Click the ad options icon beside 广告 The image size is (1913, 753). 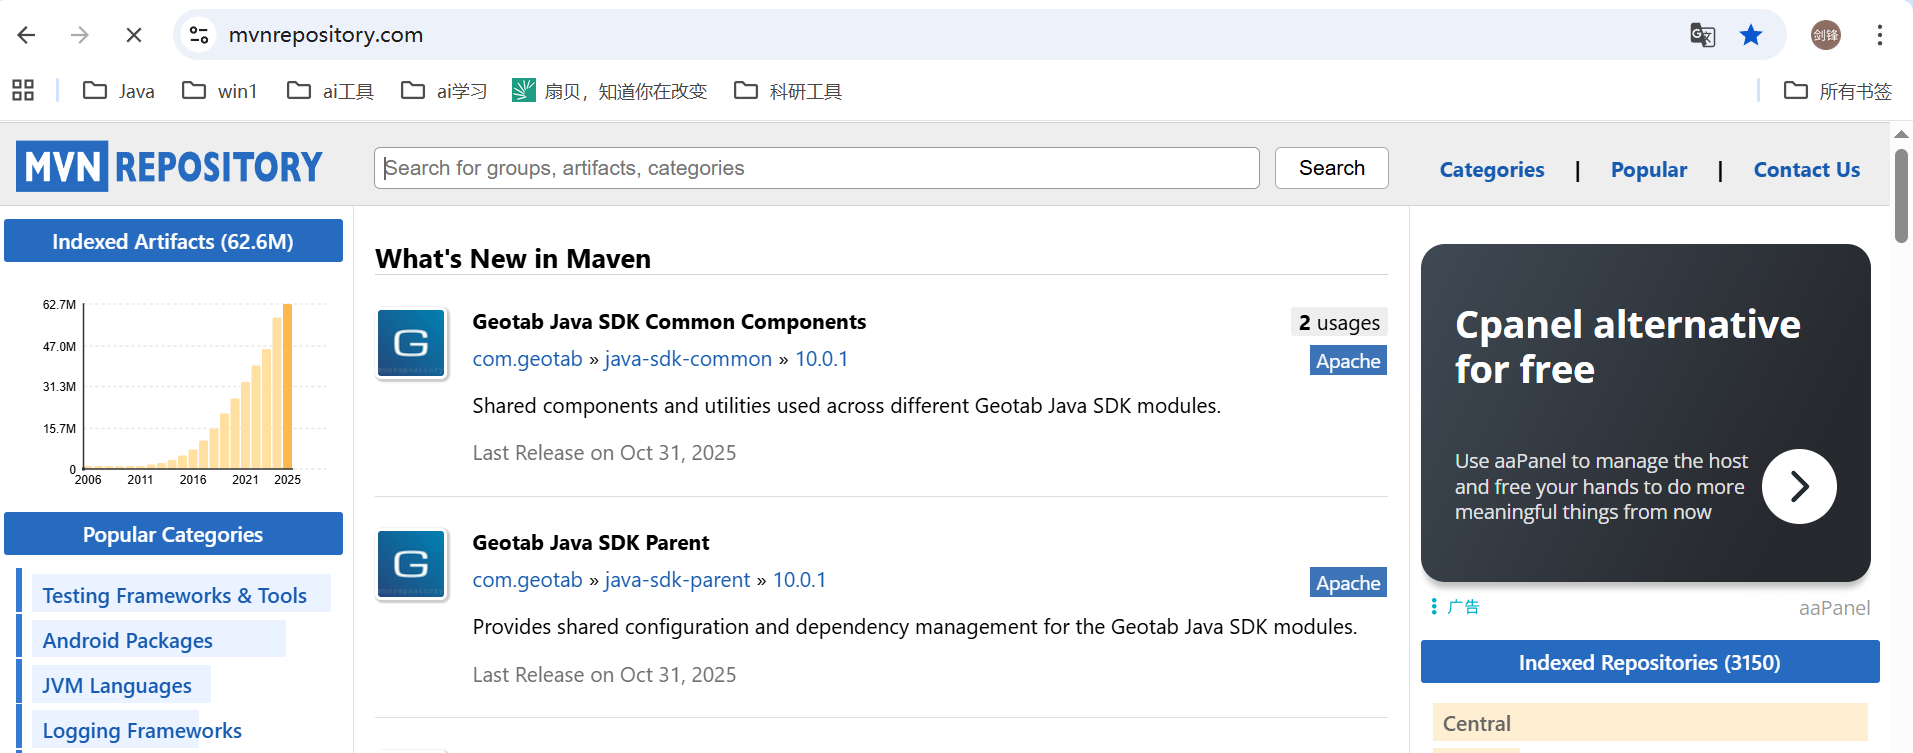pyautogui.click(x=1434, y=607)
